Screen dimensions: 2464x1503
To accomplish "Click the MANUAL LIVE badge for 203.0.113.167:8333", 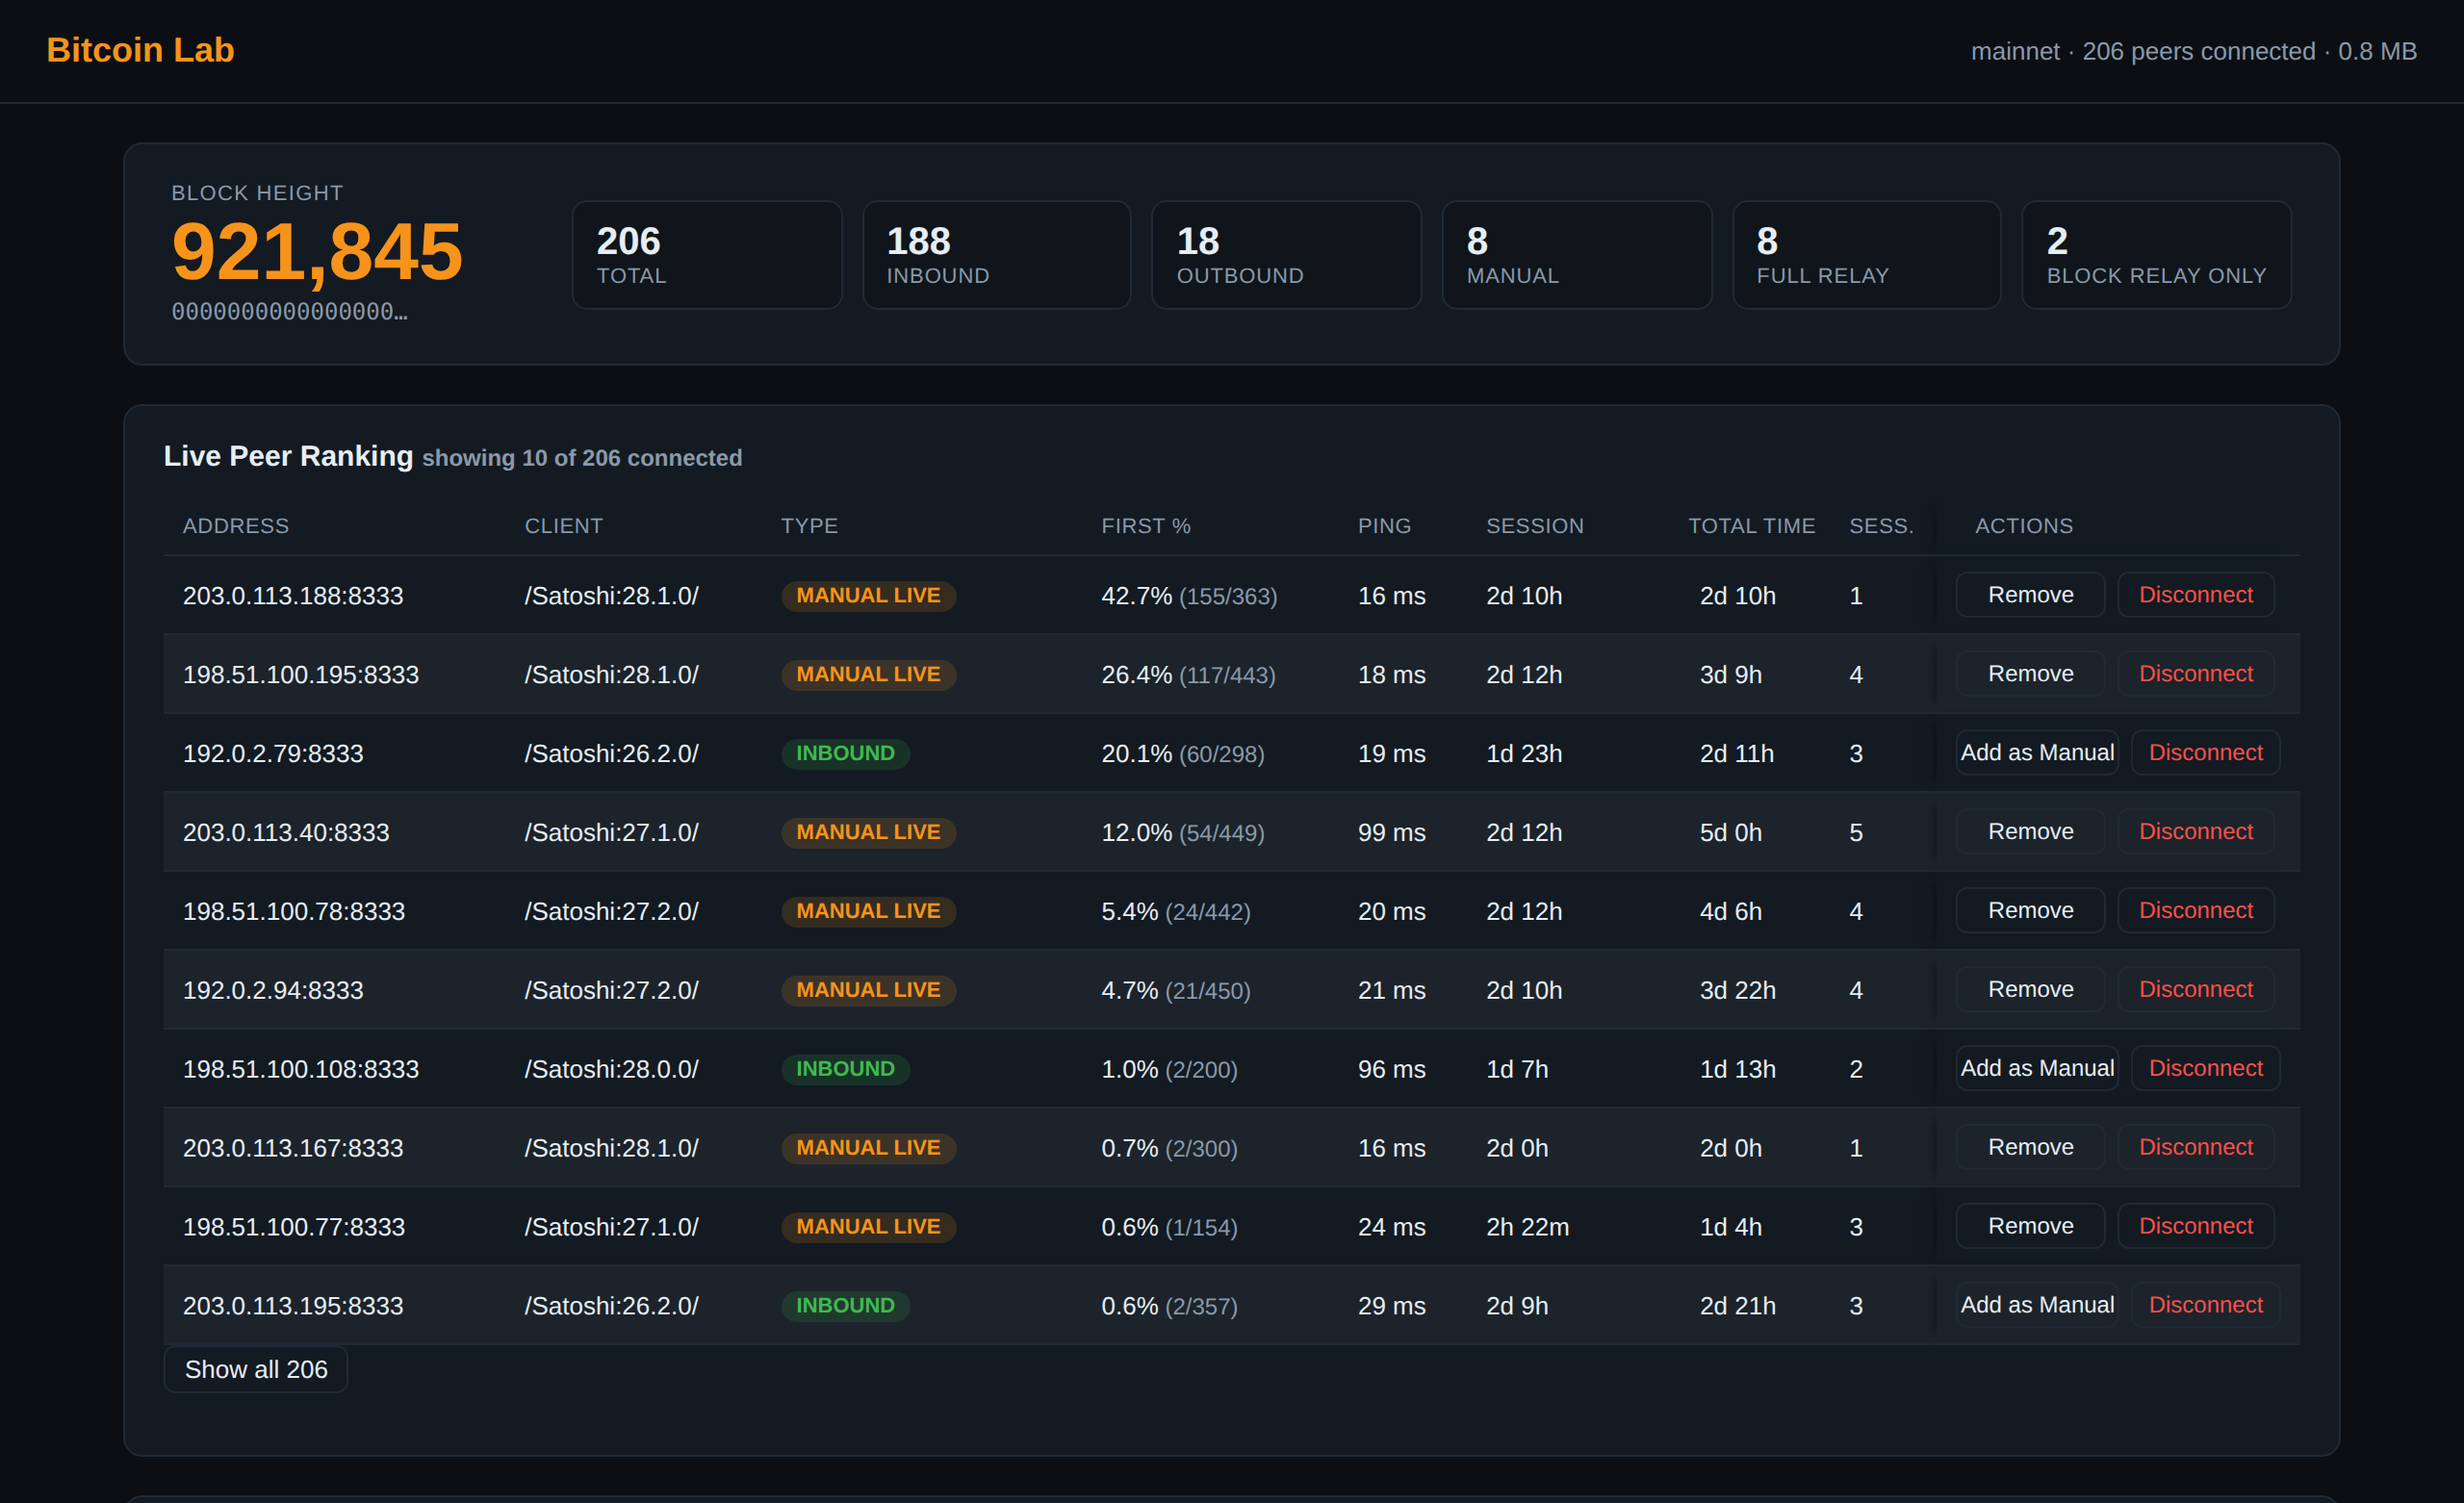I will [x=868, y=1148].
